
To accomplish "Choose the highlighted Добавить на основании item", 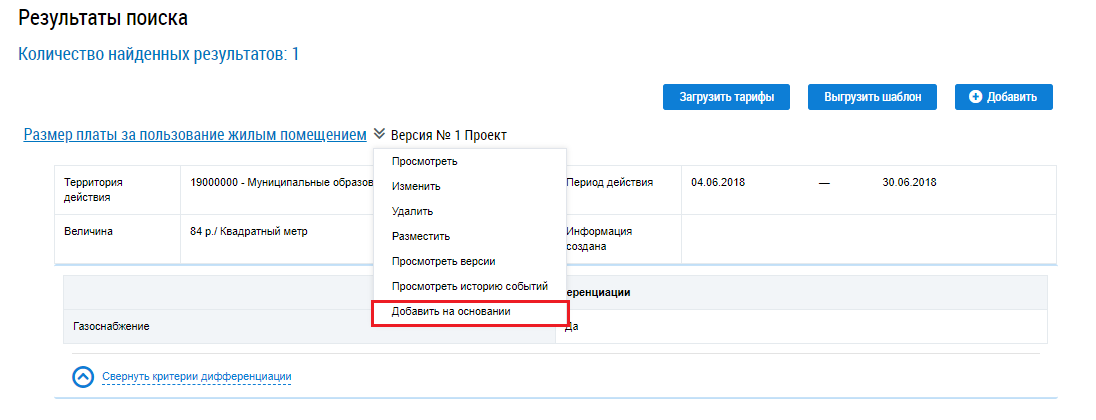I will click(x=451, y=311).
